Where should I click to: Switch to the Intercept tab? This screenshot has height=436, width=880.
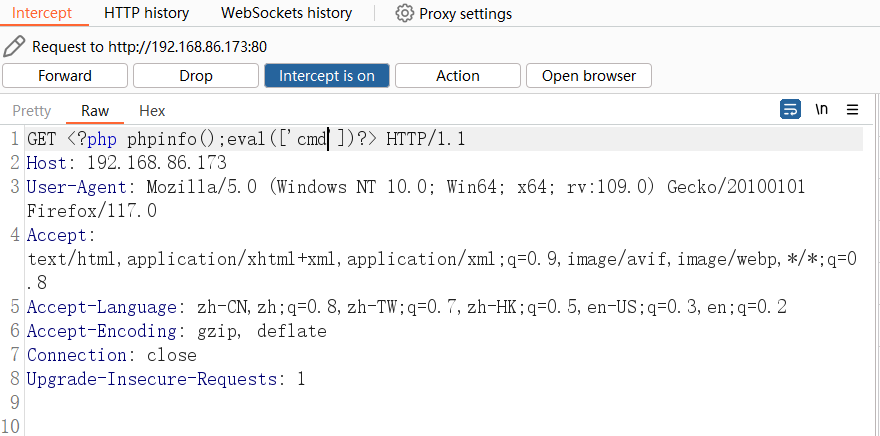click(x=42, y=13)
